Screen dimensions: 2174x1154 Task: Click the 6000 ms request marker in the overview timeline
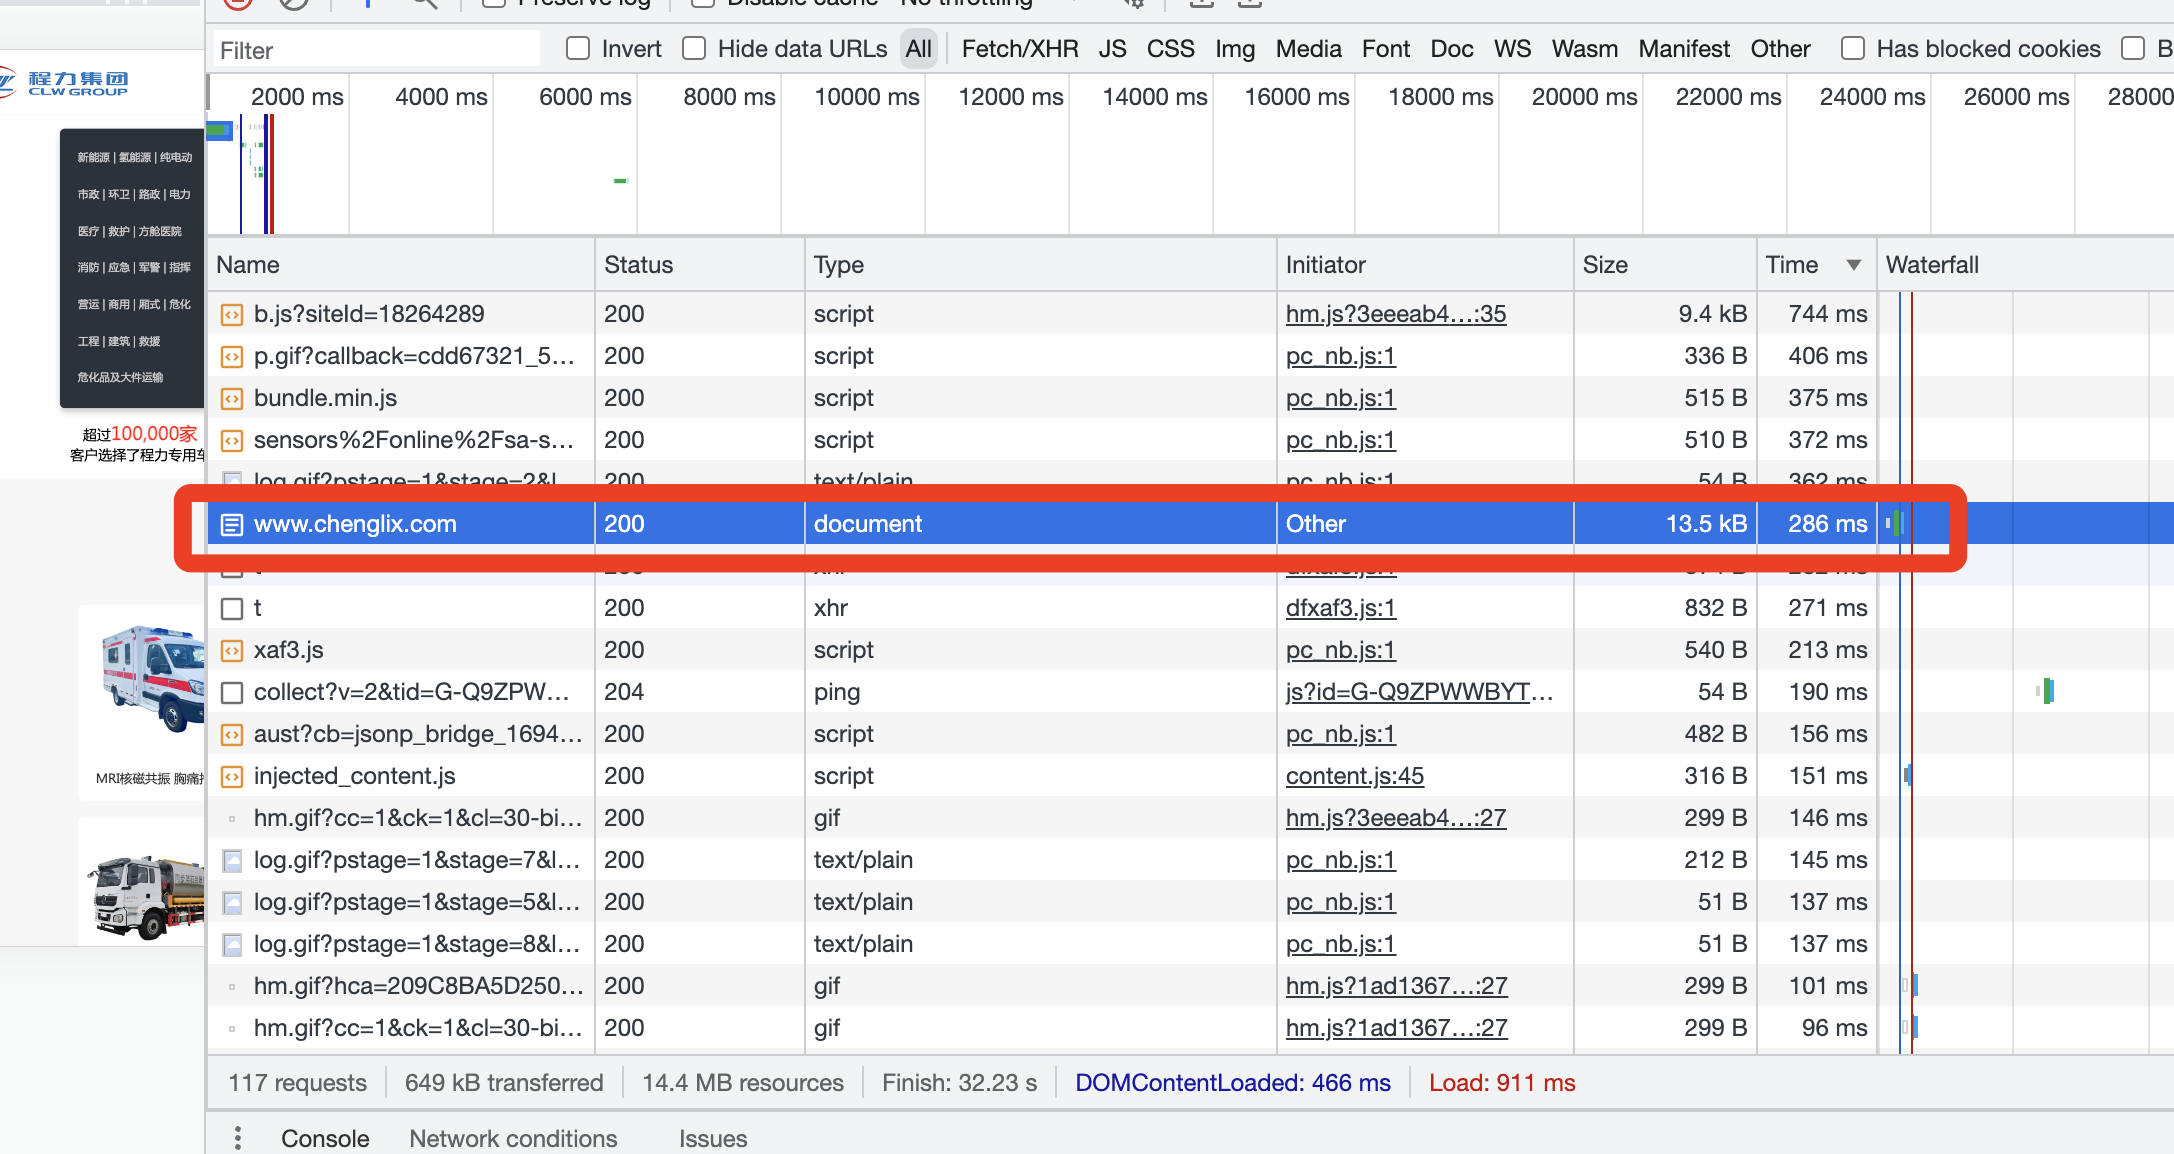(620, 181)
